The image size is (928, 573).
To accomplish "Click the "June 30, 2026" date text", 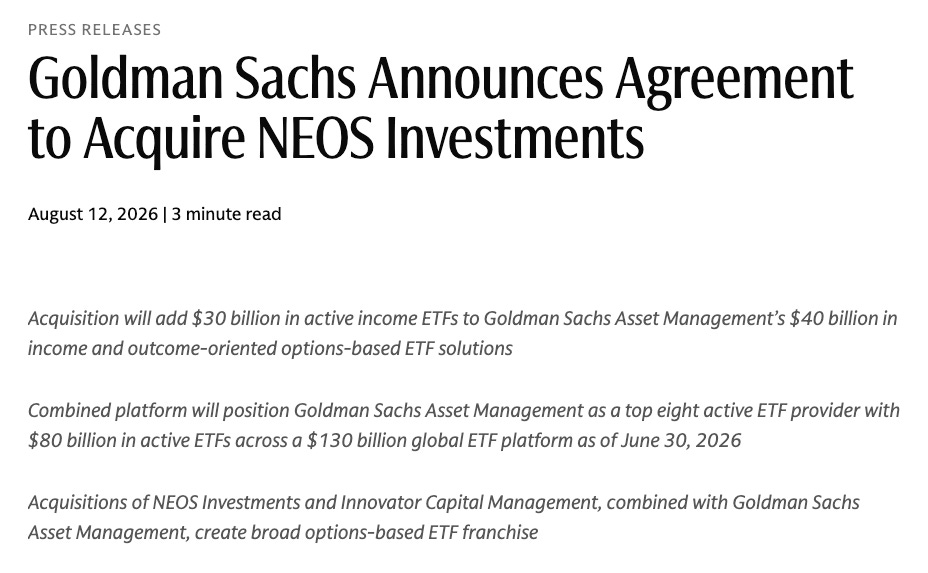I will pyautogui.click(x=681, y=440).
